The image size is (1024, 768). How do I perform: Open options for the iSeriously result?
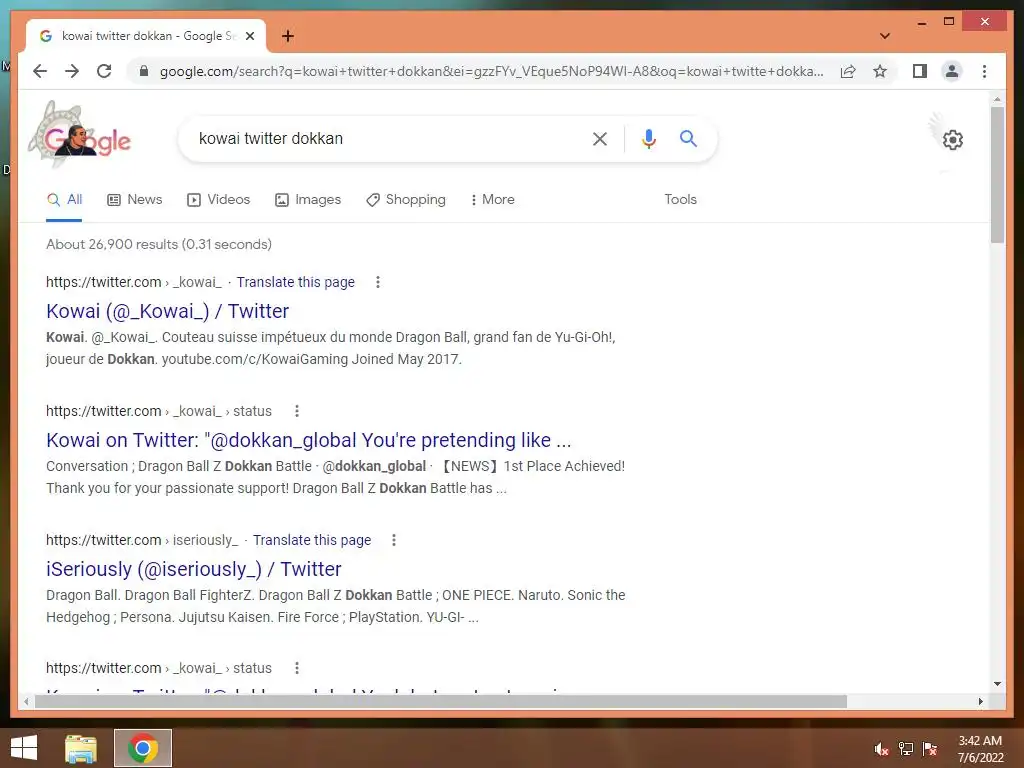[394, 540]
